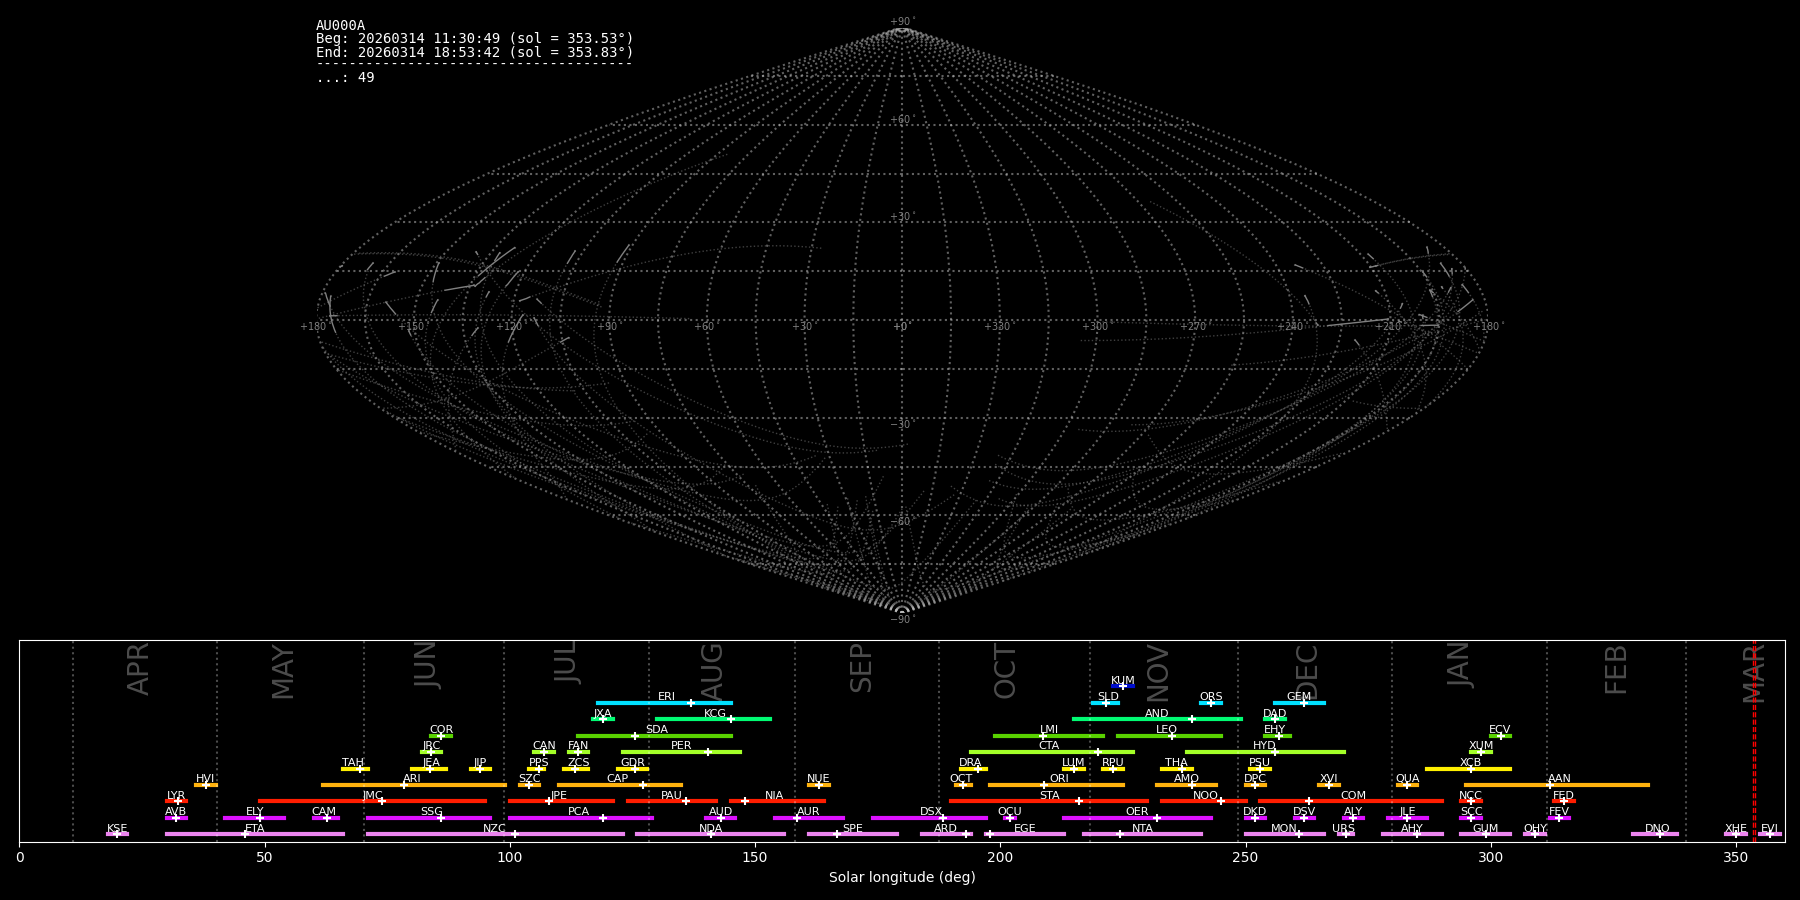Select the red NIA activity bar
This screenshot has height=900, width=1800.
(777, 801)
